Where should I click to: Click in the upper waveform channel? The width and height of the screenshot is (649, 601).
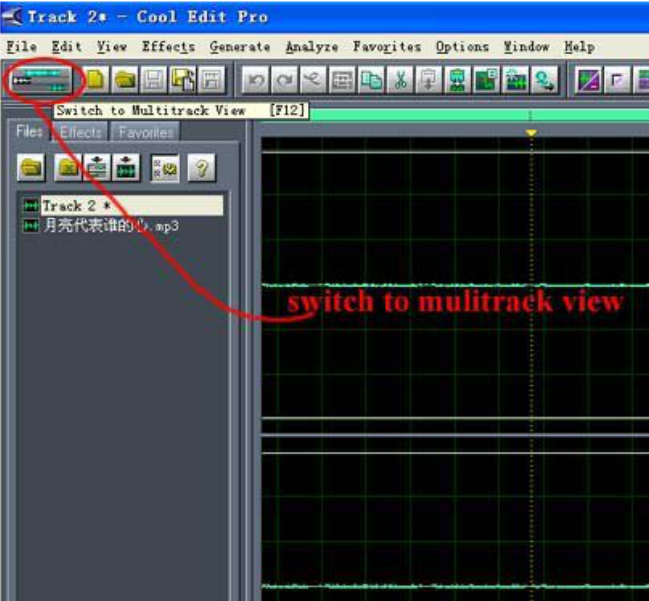455,285
